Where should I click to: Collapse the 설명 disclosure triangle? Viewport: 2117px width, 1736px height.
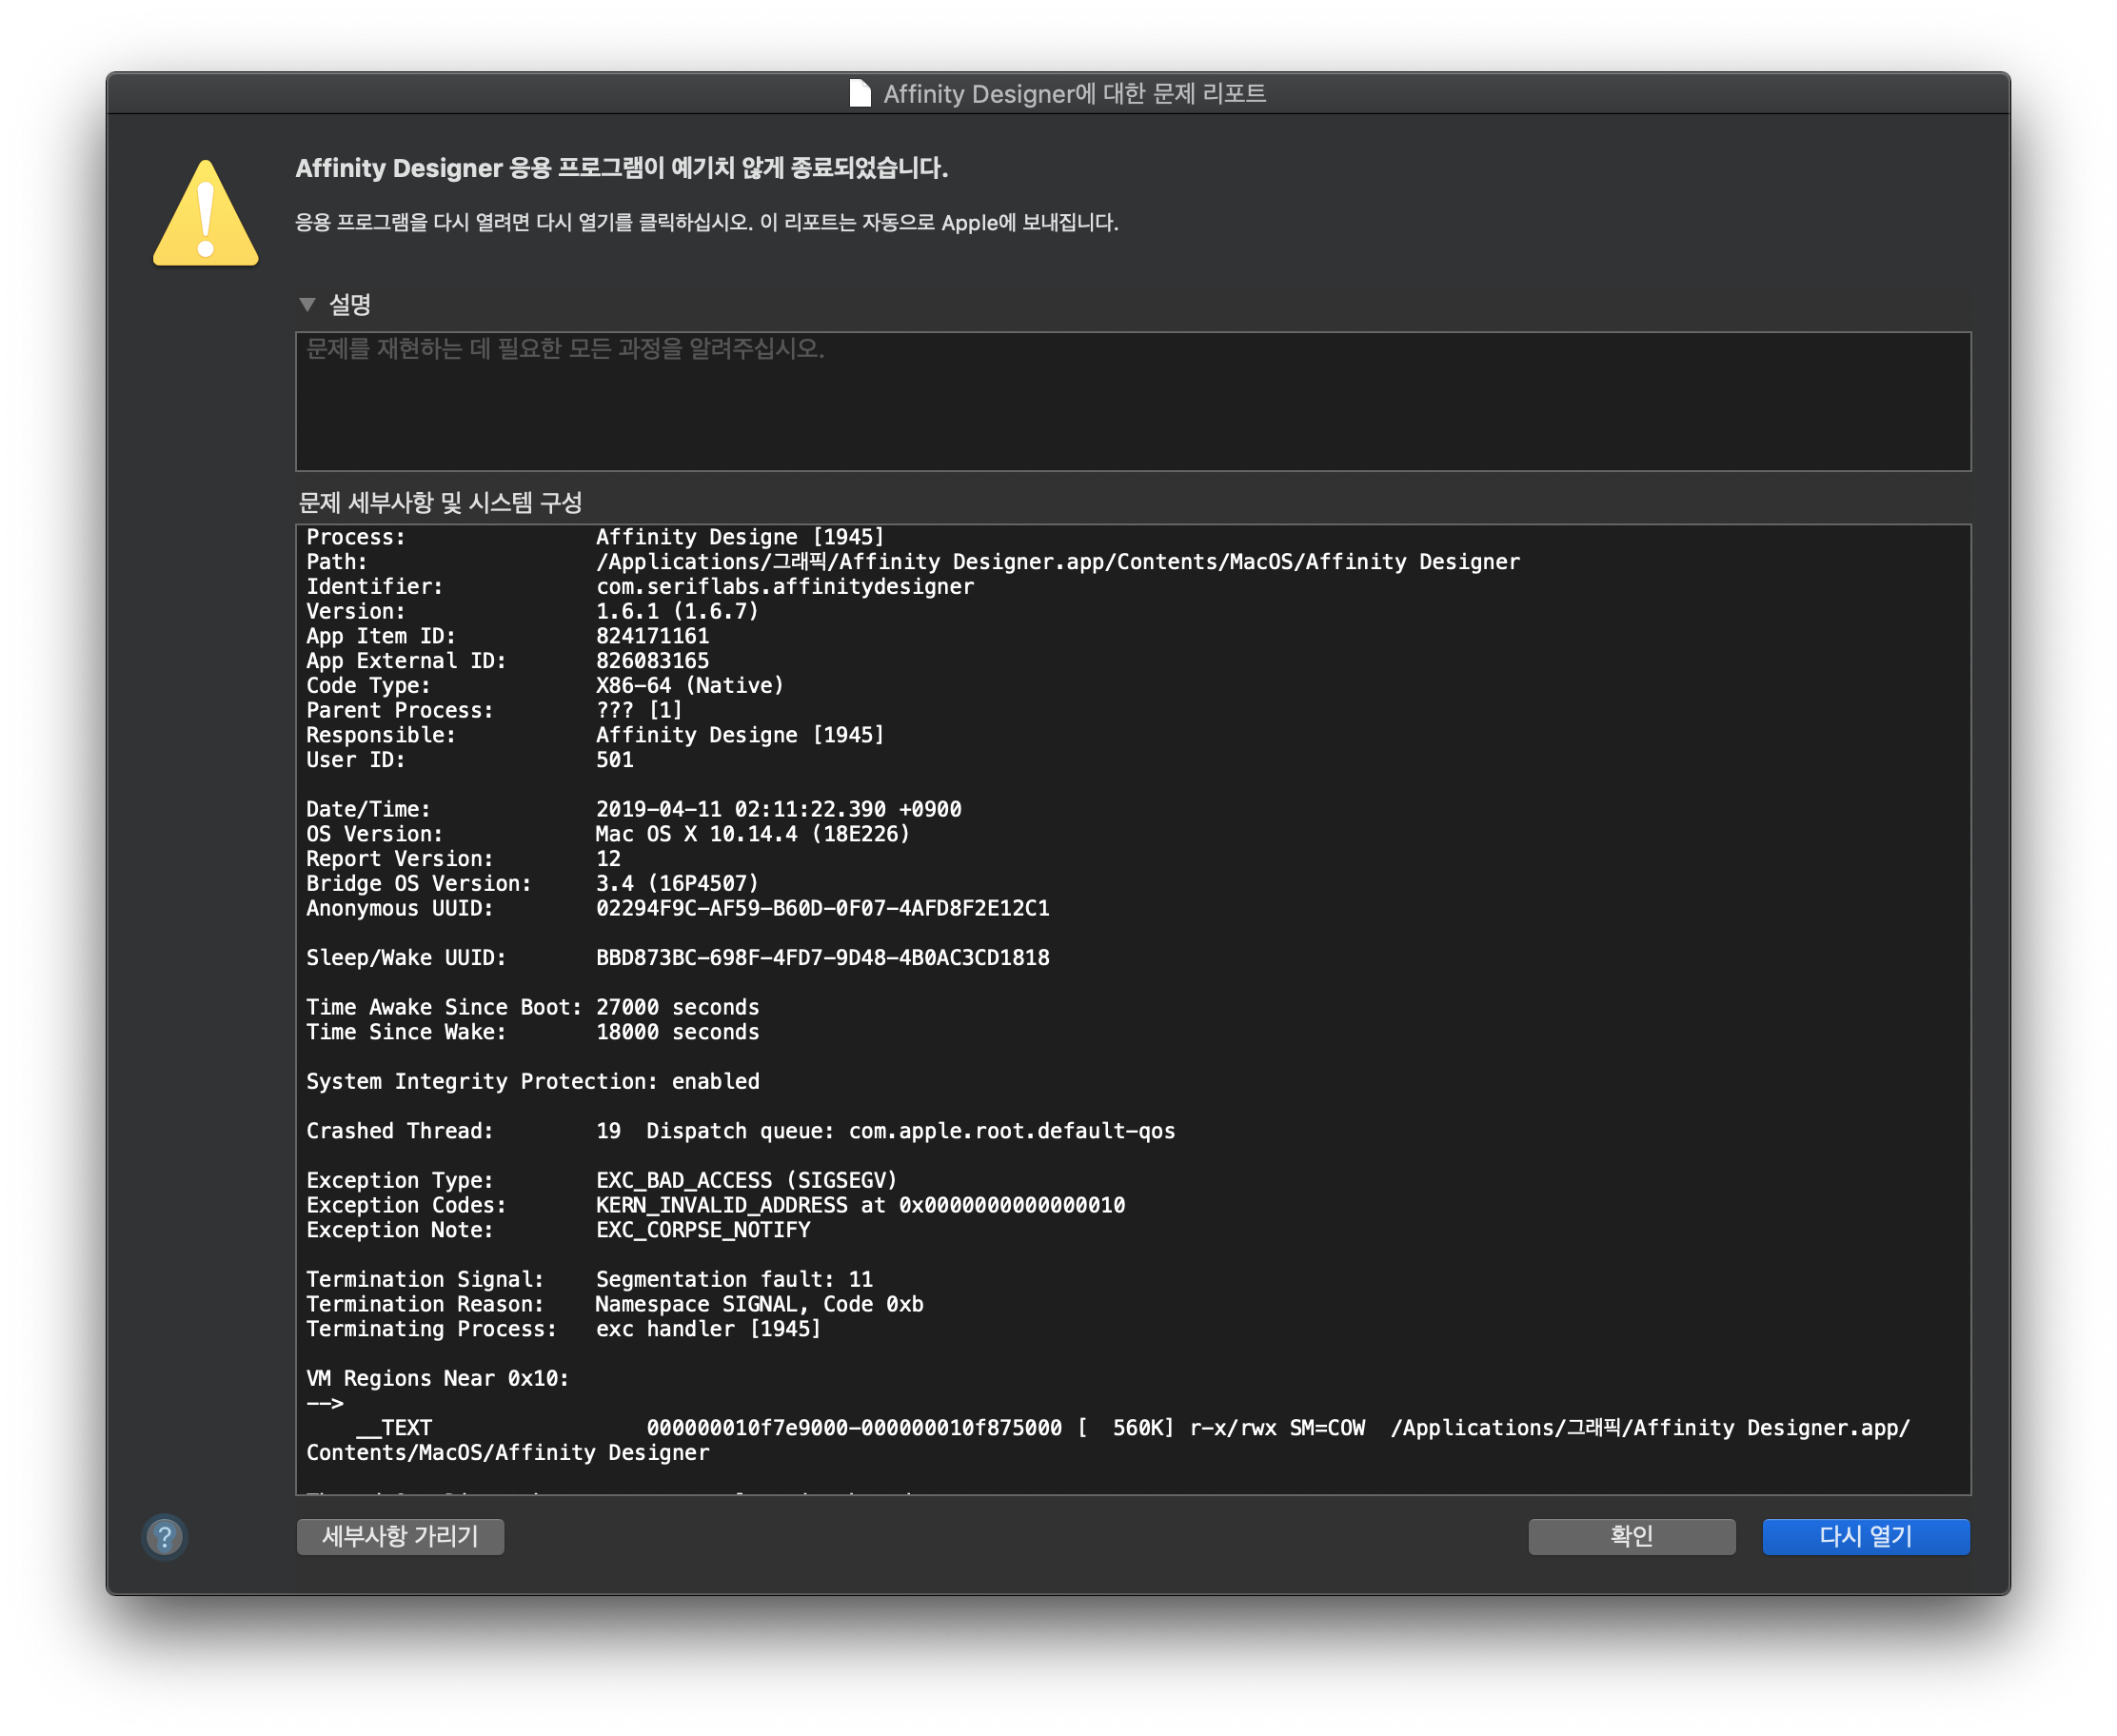[308, 304]
